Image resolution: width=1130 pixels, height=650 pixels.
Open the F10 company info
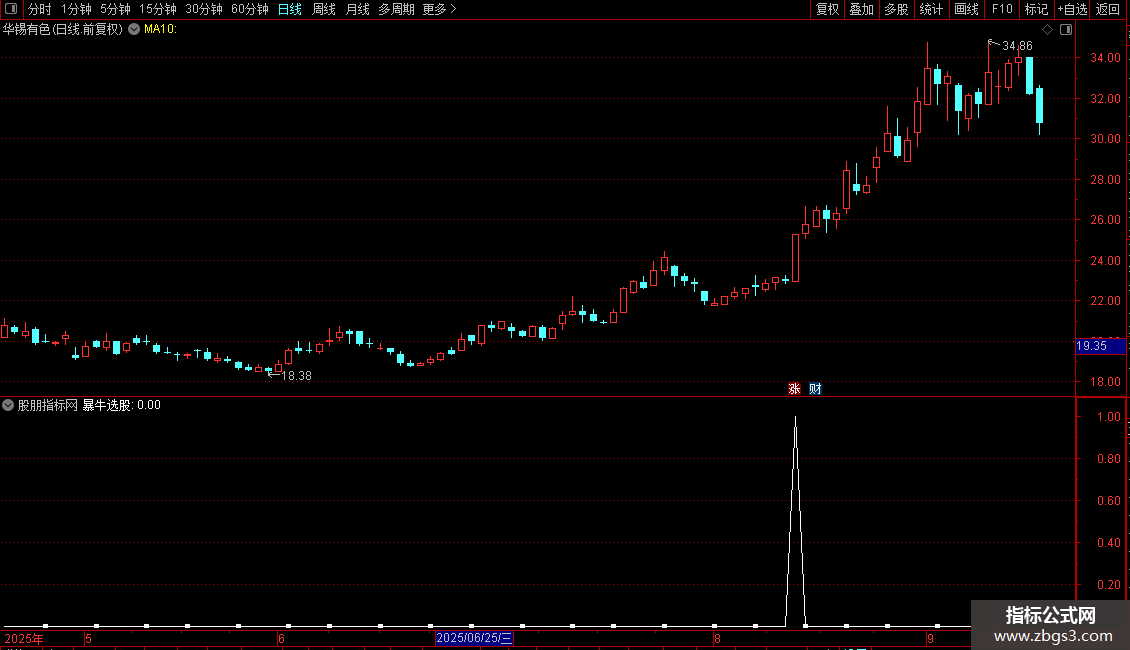click(x=1002, y=9)
